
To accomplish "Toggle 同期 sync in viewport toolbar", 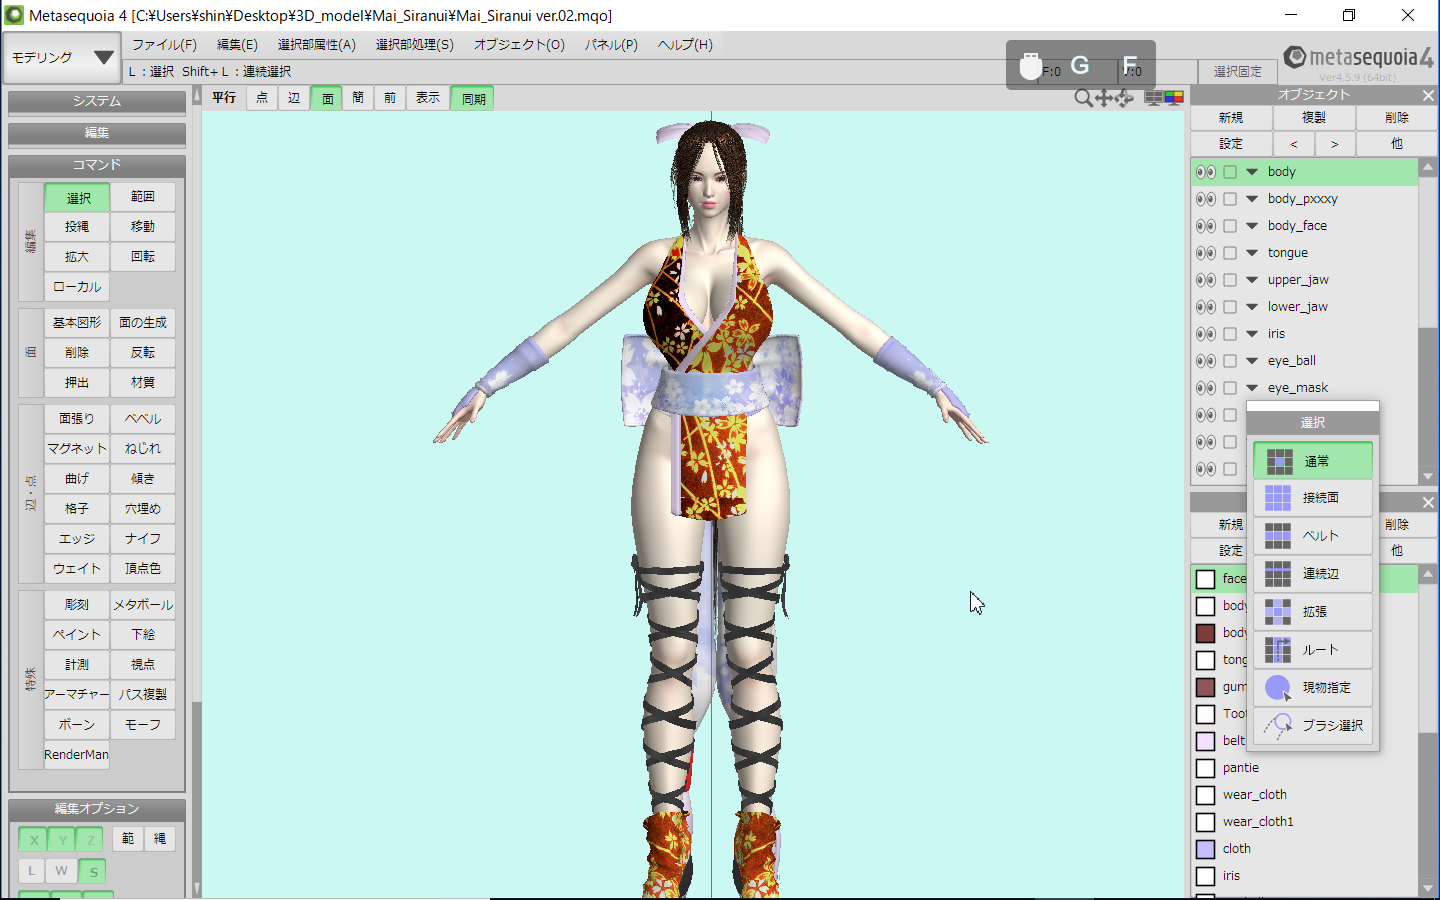I will [x=473, y=99].
